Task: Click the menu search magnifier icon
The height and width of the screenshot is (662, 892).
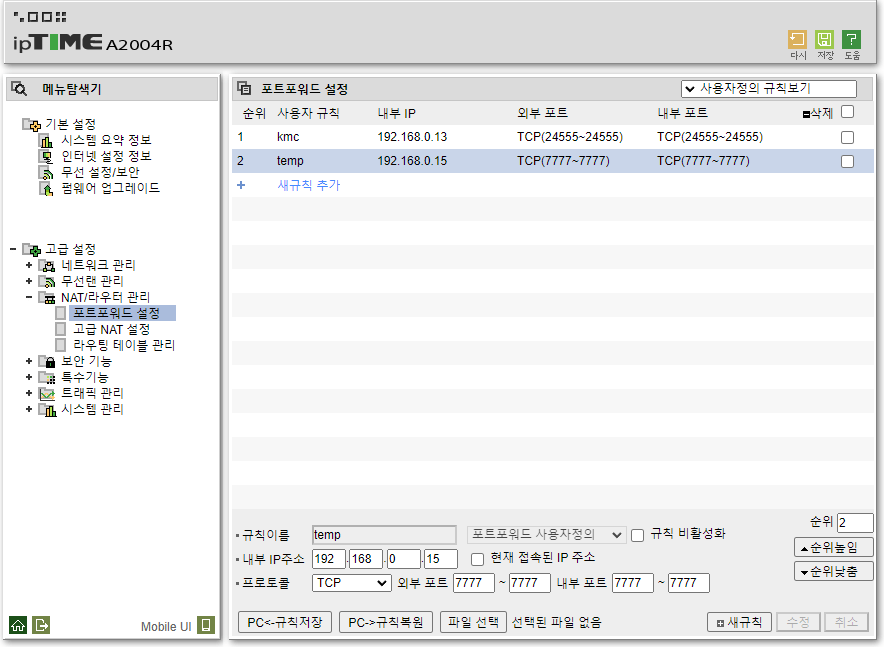Action: pos(19,89)
